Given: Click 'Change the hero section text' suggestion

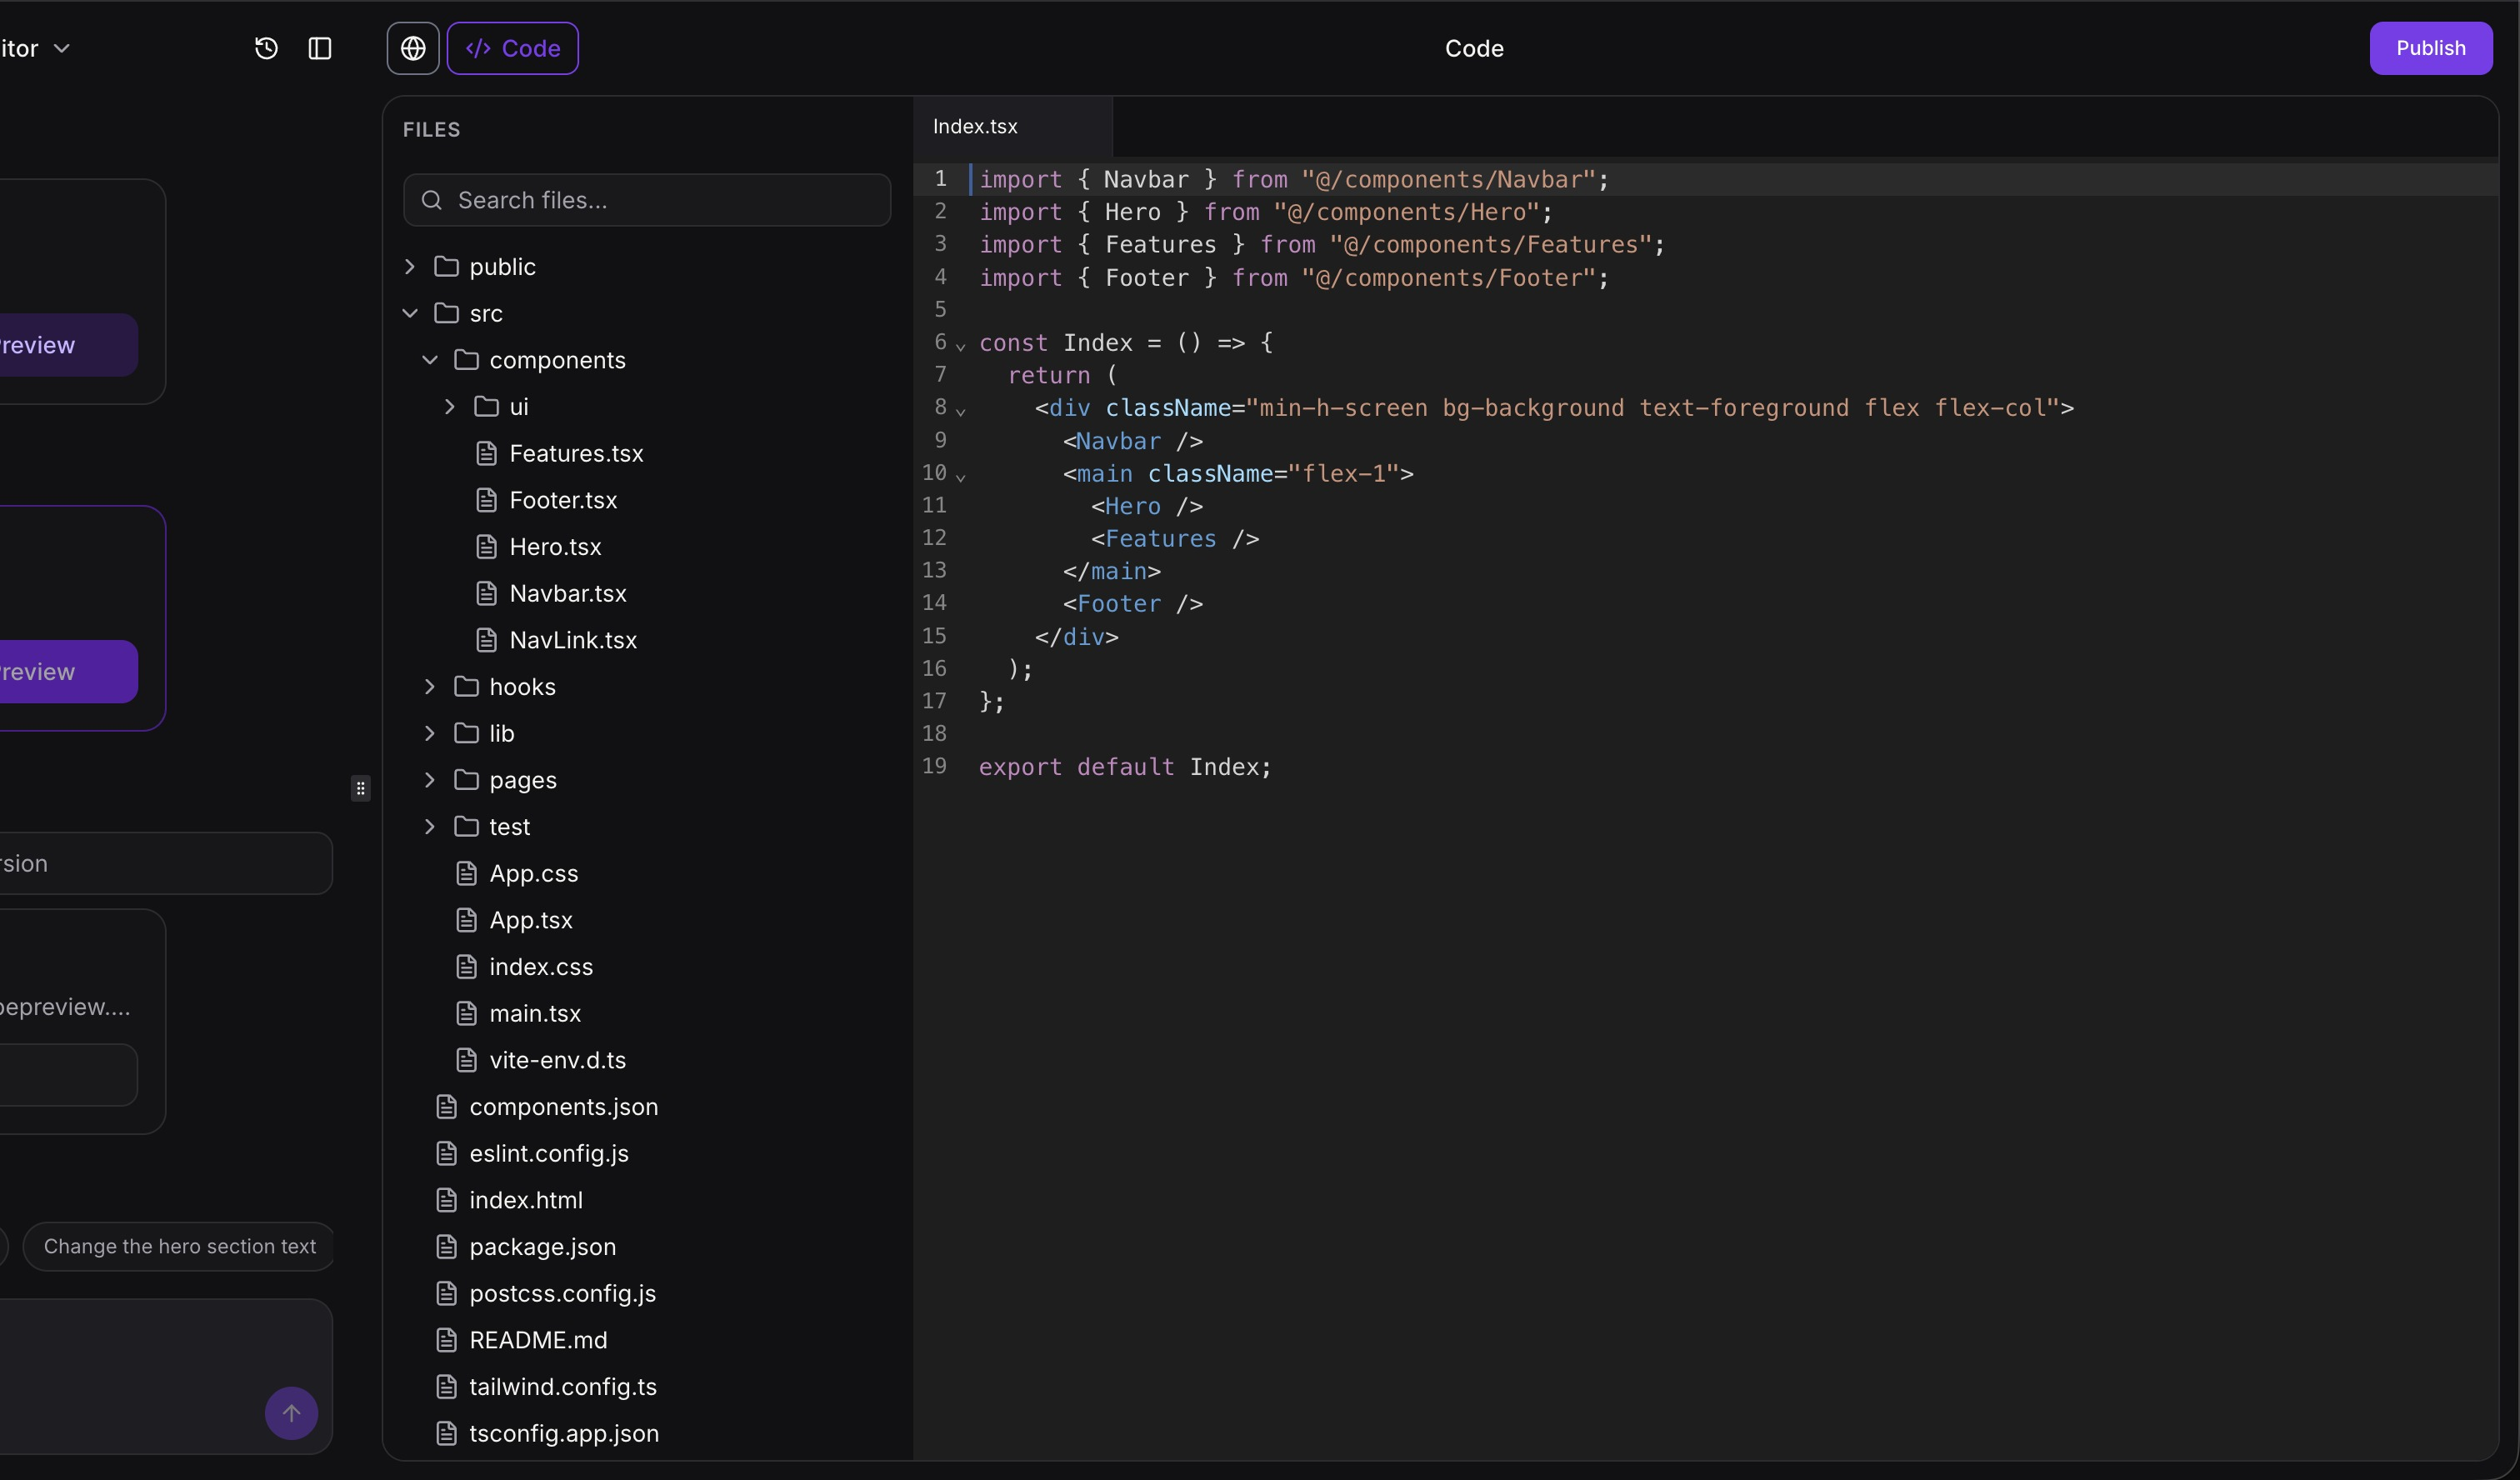Looking at the screenshot, I should pos(180,1246).
